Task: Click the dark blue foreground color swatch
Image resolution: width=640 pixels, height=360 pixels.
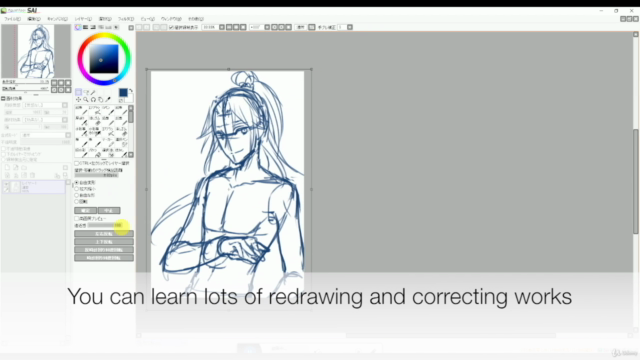Action: click(123, 93)
